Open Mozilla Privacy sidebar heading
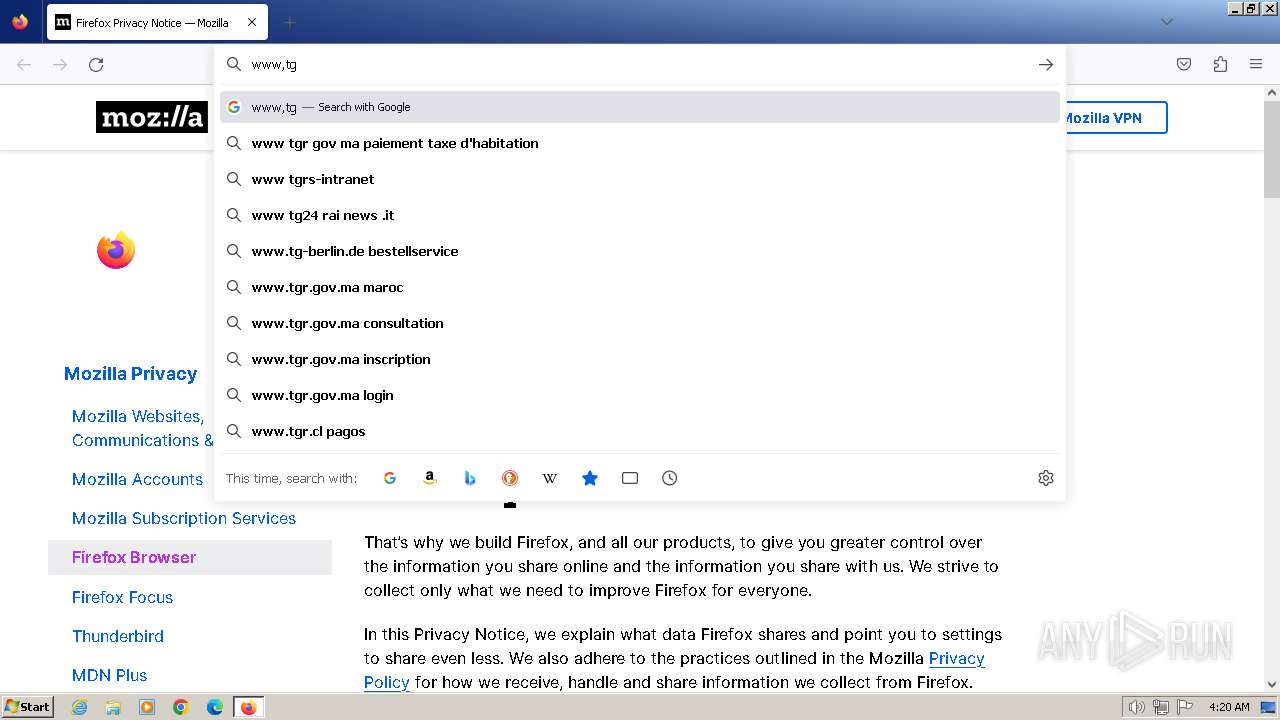The width and height of the screenshot is (1280, 720). (x=130, y=374)
